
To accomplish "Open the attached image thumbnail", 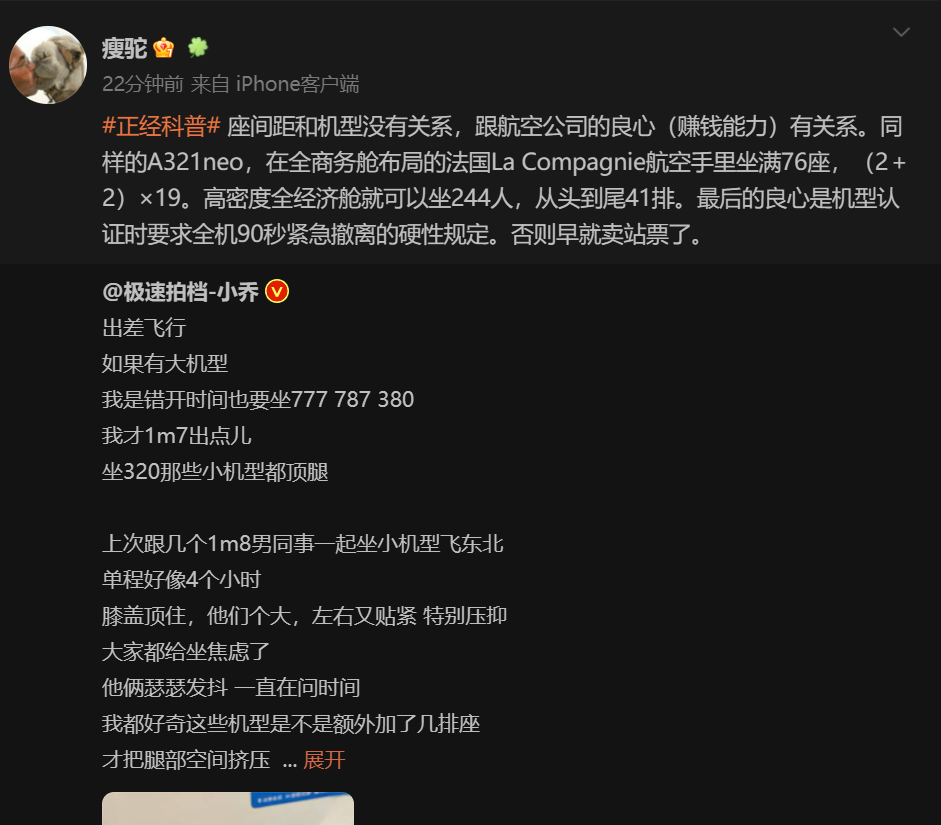I will [228, 808].
